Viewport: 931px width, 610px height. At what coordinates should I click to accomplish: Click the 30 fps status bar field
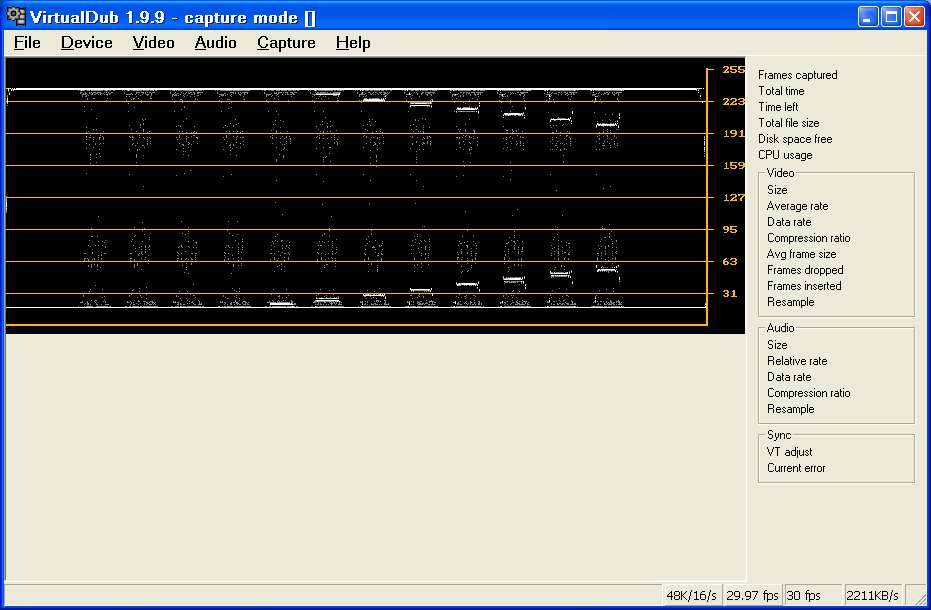click(813, 596)
